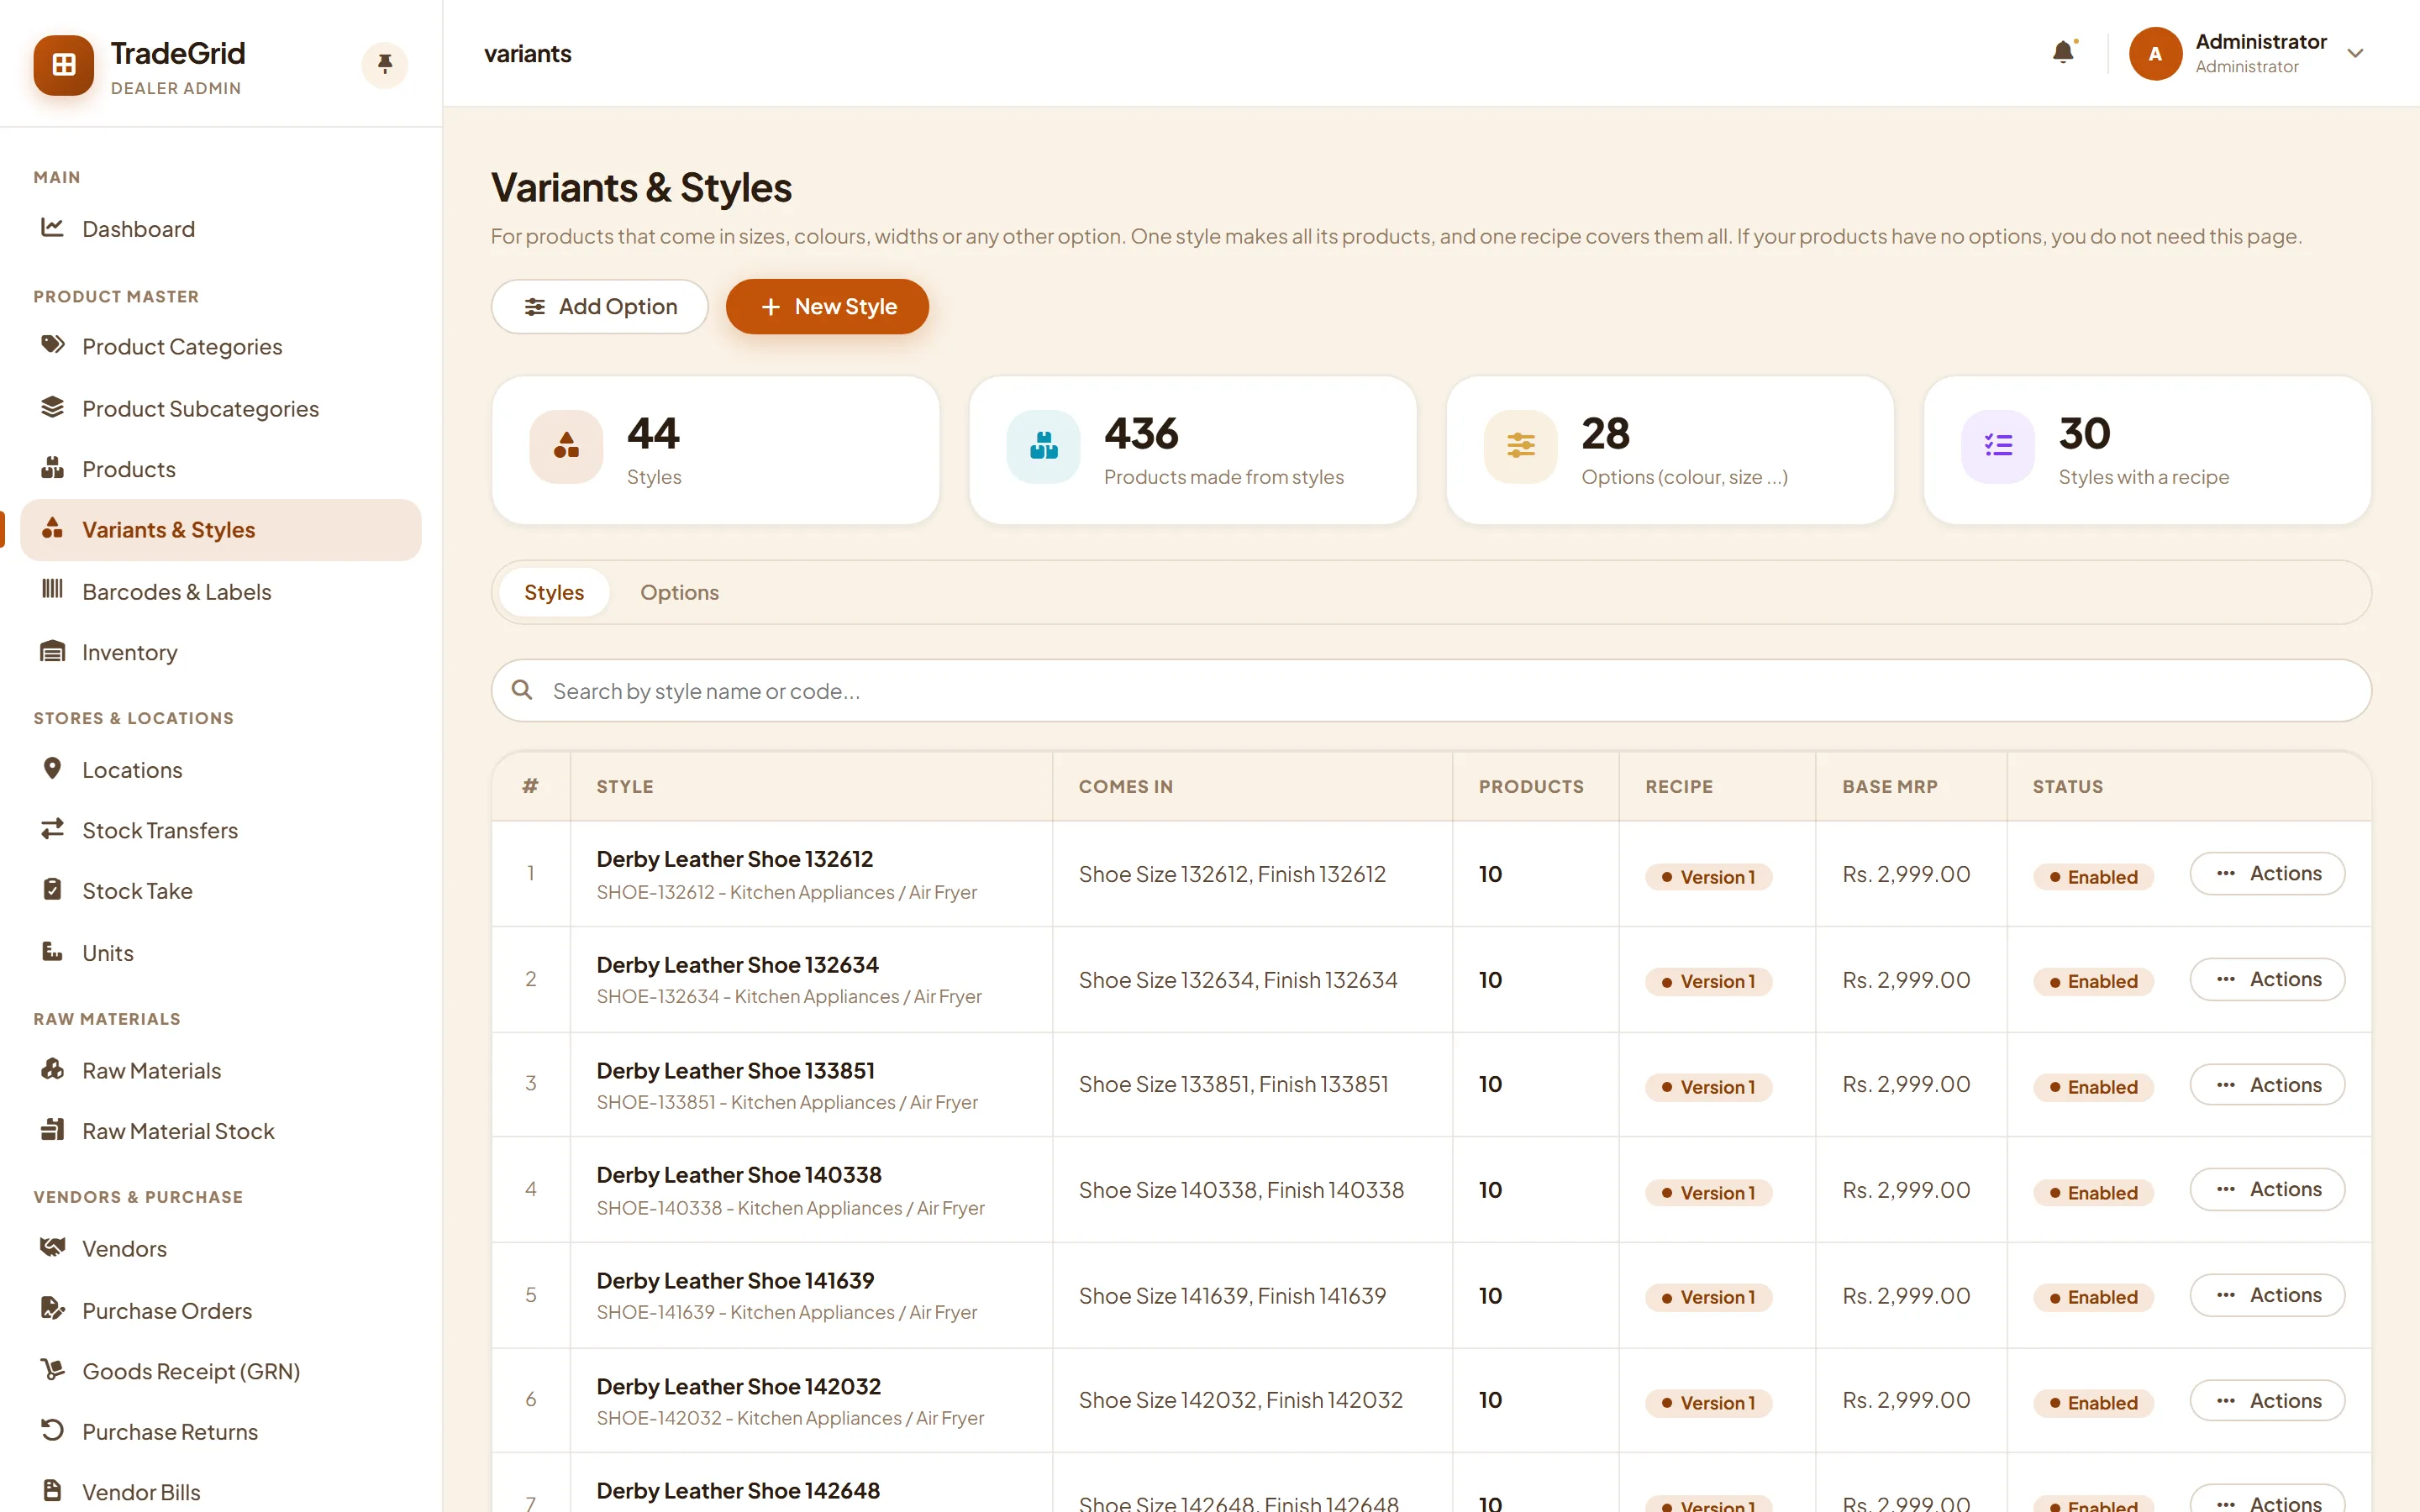Open Stock Transfers page
The width and height of the screenshot is (2420, 1512).
tap(221, 830)
